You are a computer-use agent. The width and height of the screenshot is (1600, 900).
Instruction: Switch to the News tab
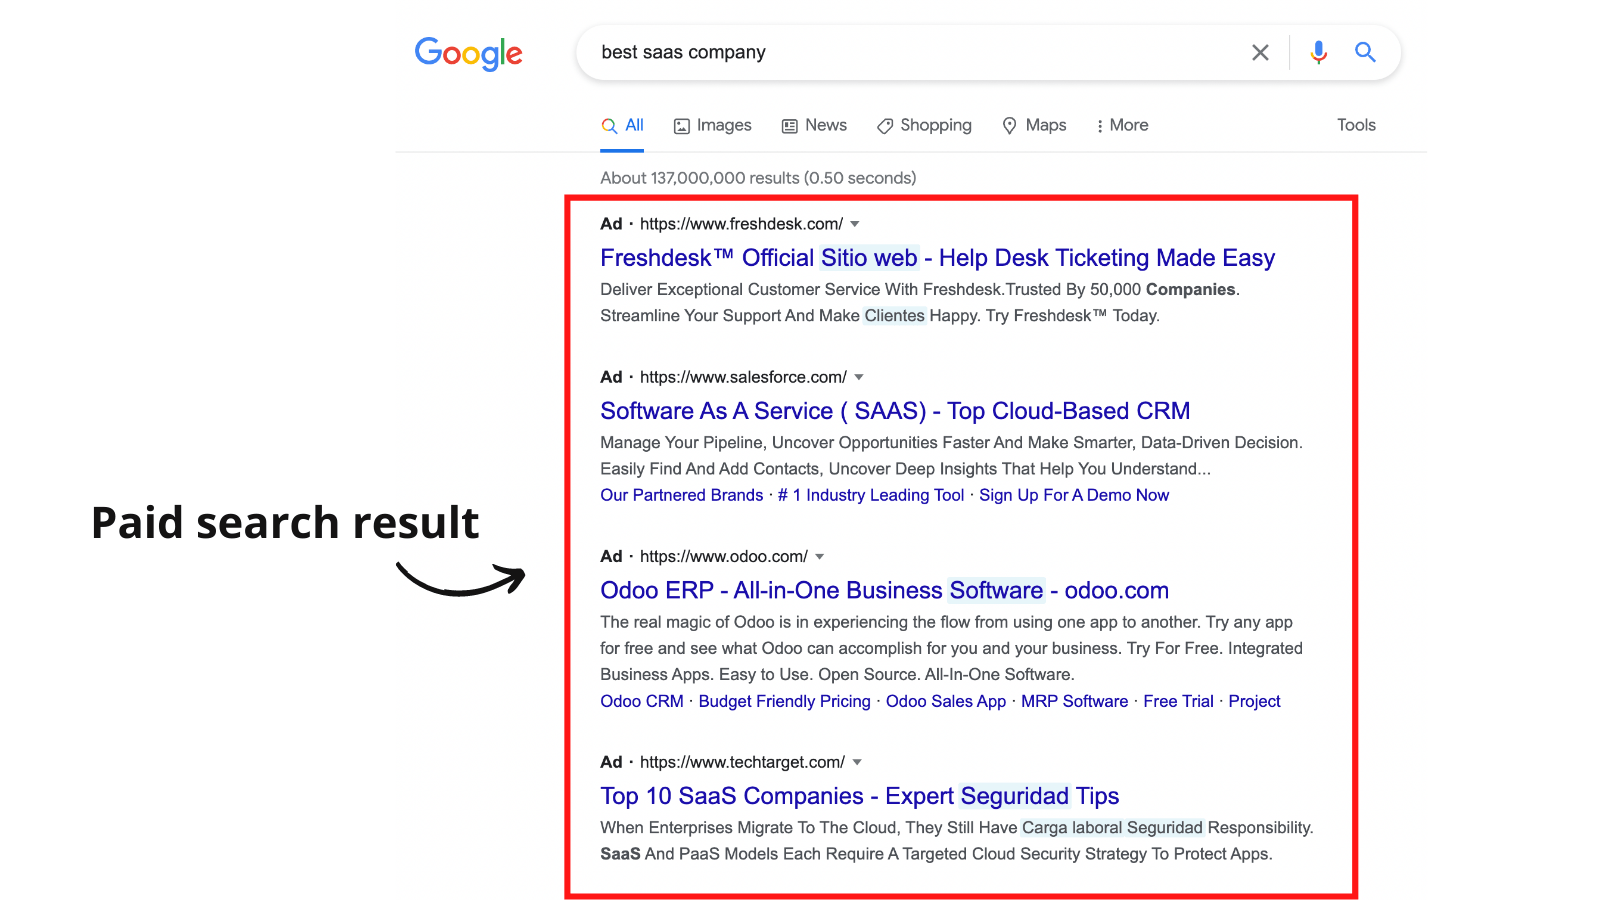coord(814,125)
